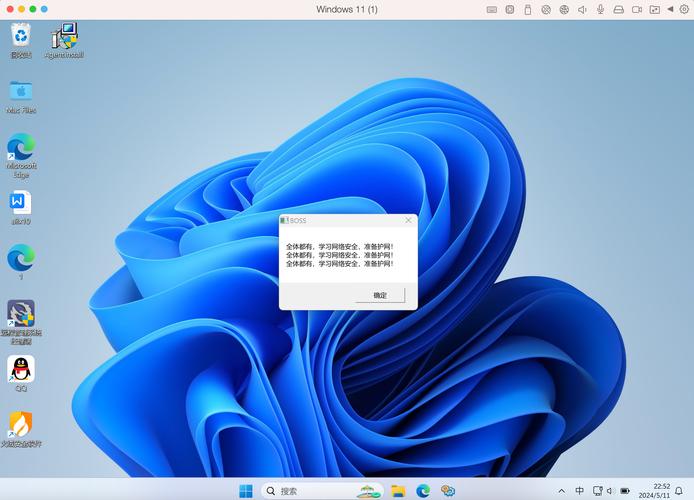Open the Windows Start menu
This screenshot has height=500, width=694.
[x=246, y=491]
